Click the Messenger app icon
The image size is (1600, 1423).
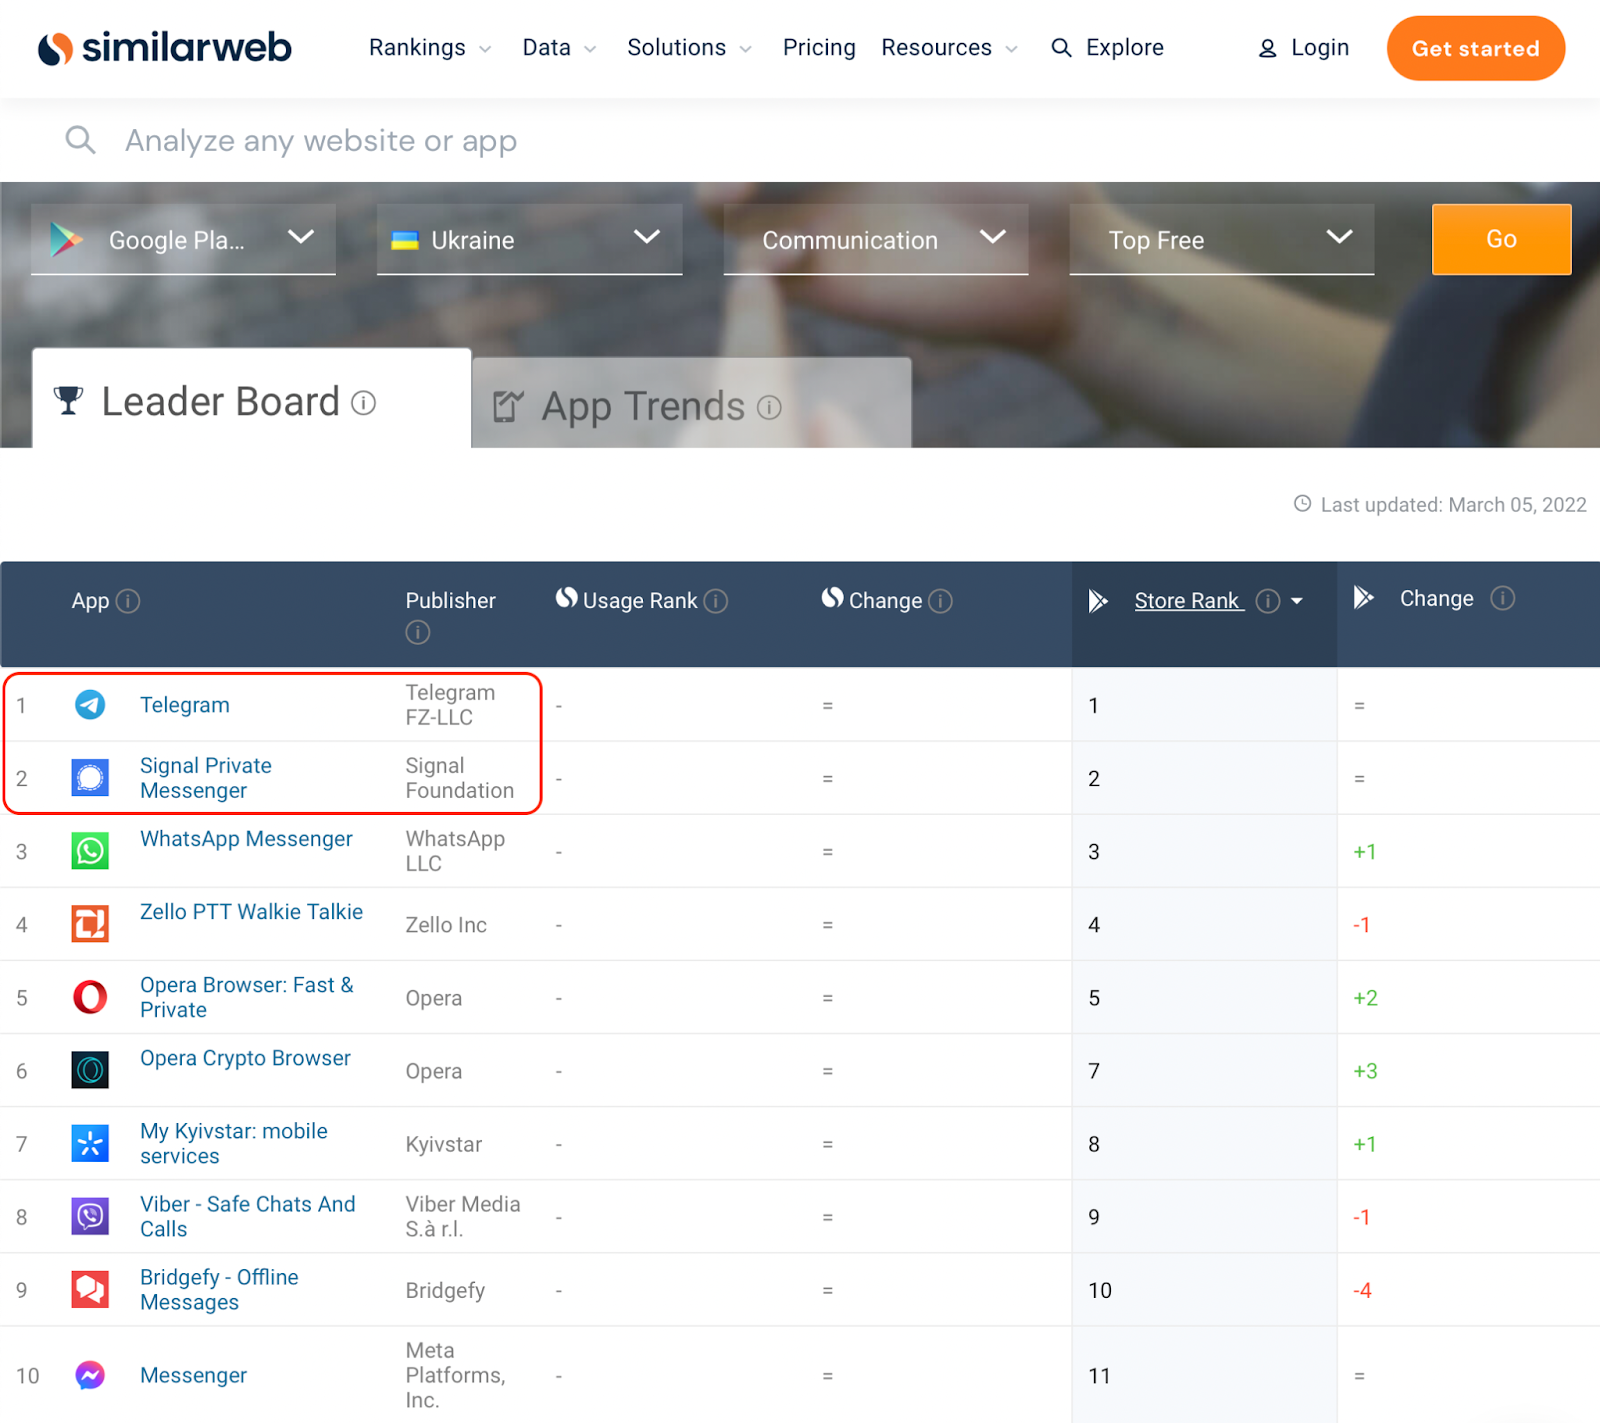tap(90, 1375)
